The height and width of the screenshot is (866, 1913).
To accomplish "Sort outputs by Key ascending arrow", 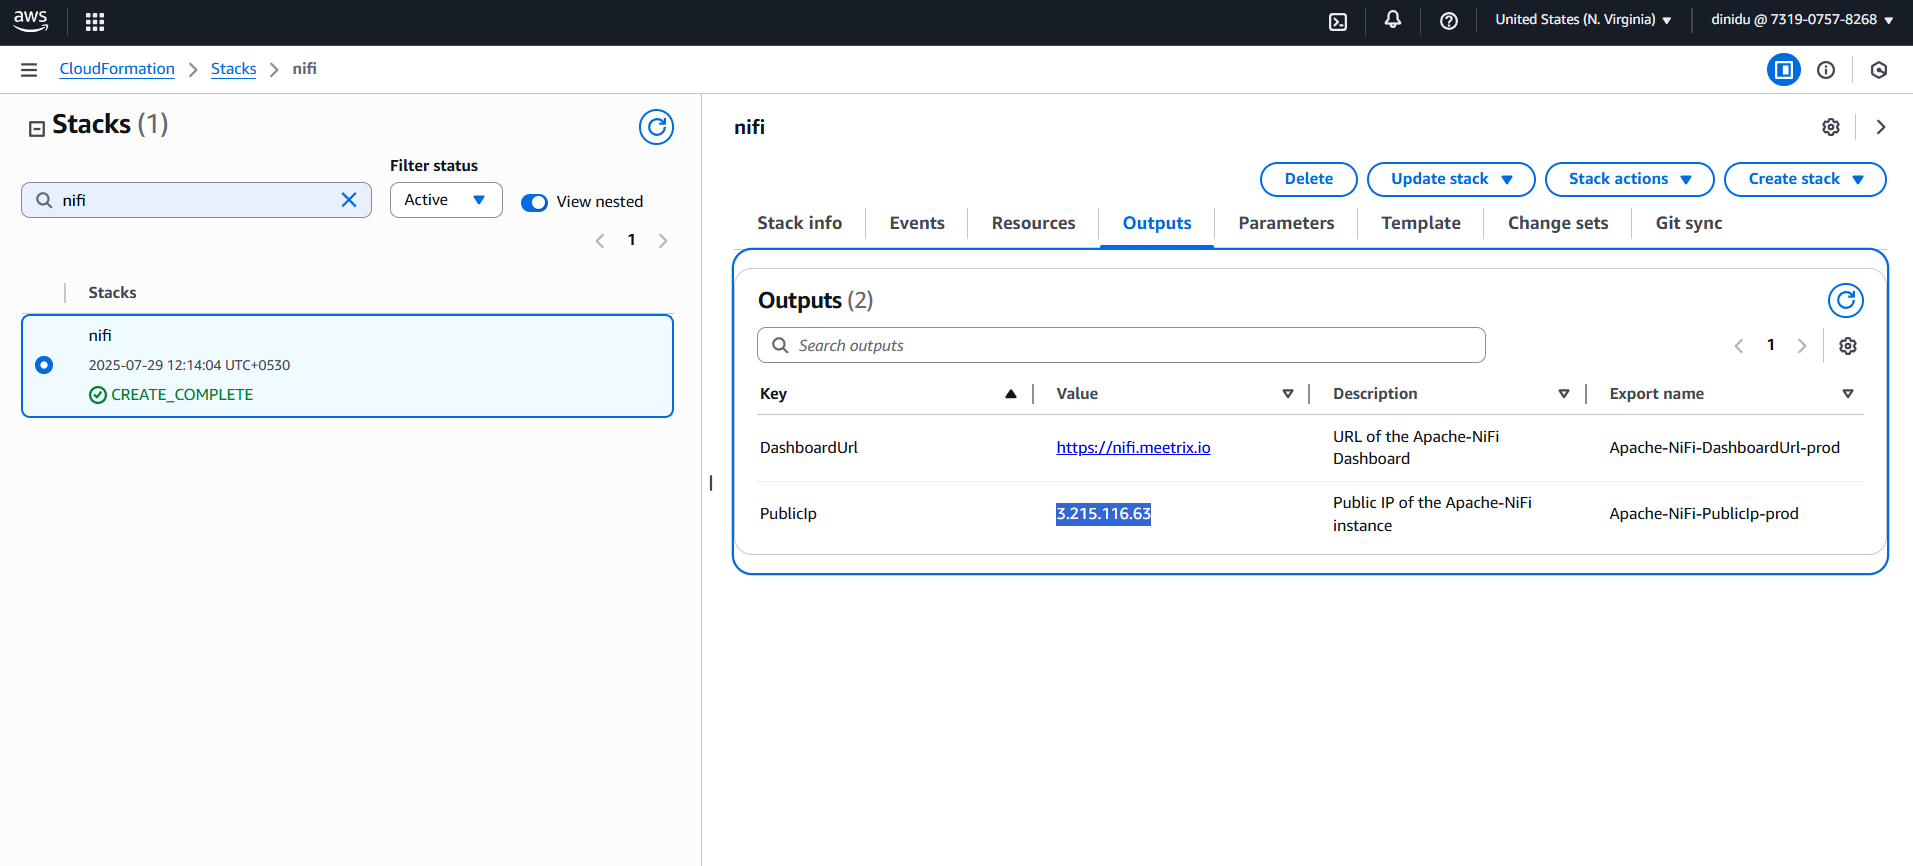I will tap(1011, 394).
